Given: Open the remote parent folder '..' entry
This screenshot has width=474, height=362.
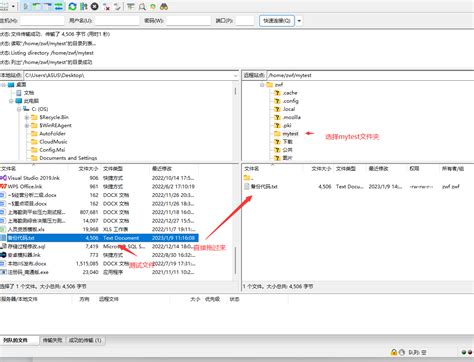Looking at the screenshot, I should click(248, 178).
